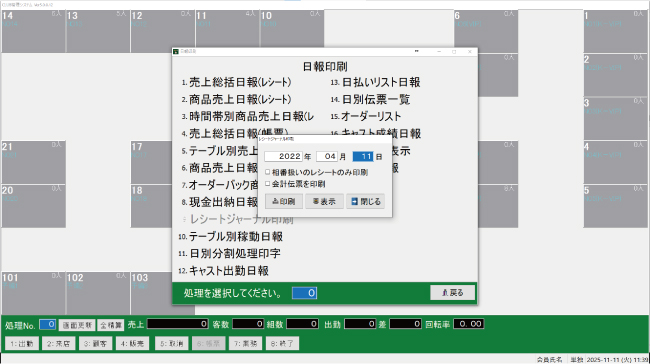Click the 2:来店 function button
Screen dimensions: 650x364
pyautogui.click(x=58, y=343)
